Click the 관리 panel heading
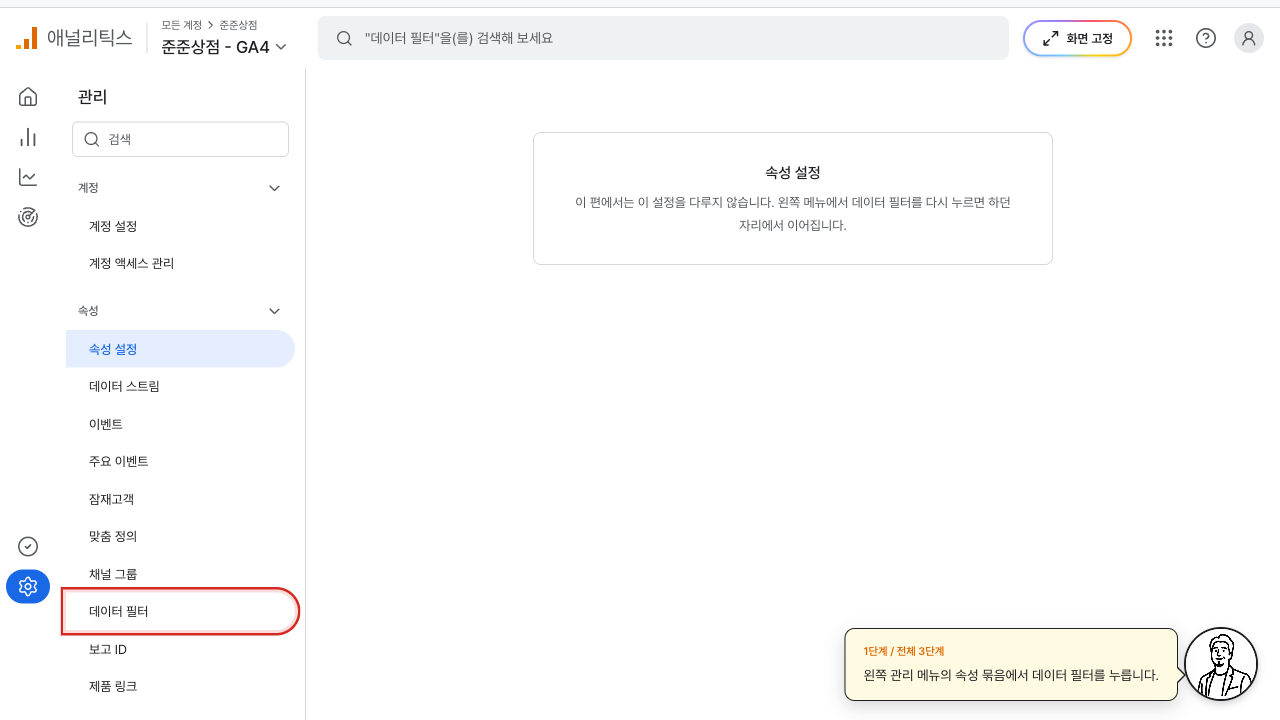The height and width of the screenshot is (720, 1280). [92, 97]
